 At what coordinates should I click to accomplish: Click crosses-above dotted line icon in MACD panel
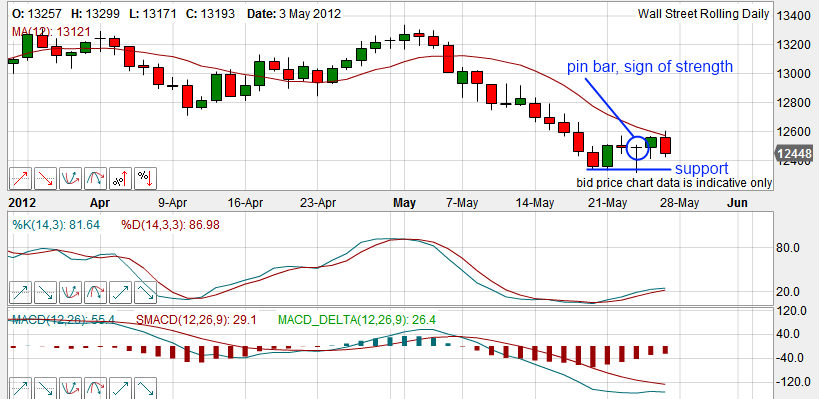21,389
